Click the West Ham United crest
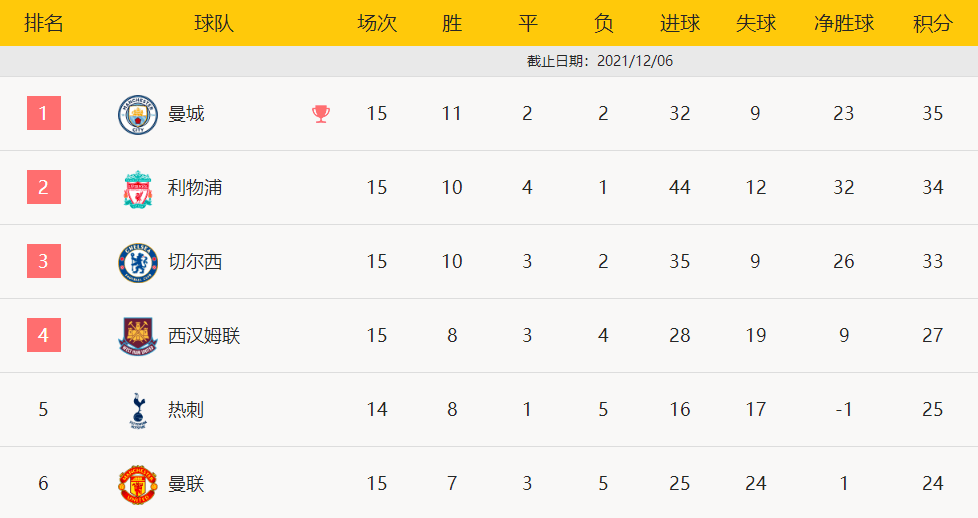Image resolution: width=978 pixels, height=518 pixels. click(x=137, y=336)
